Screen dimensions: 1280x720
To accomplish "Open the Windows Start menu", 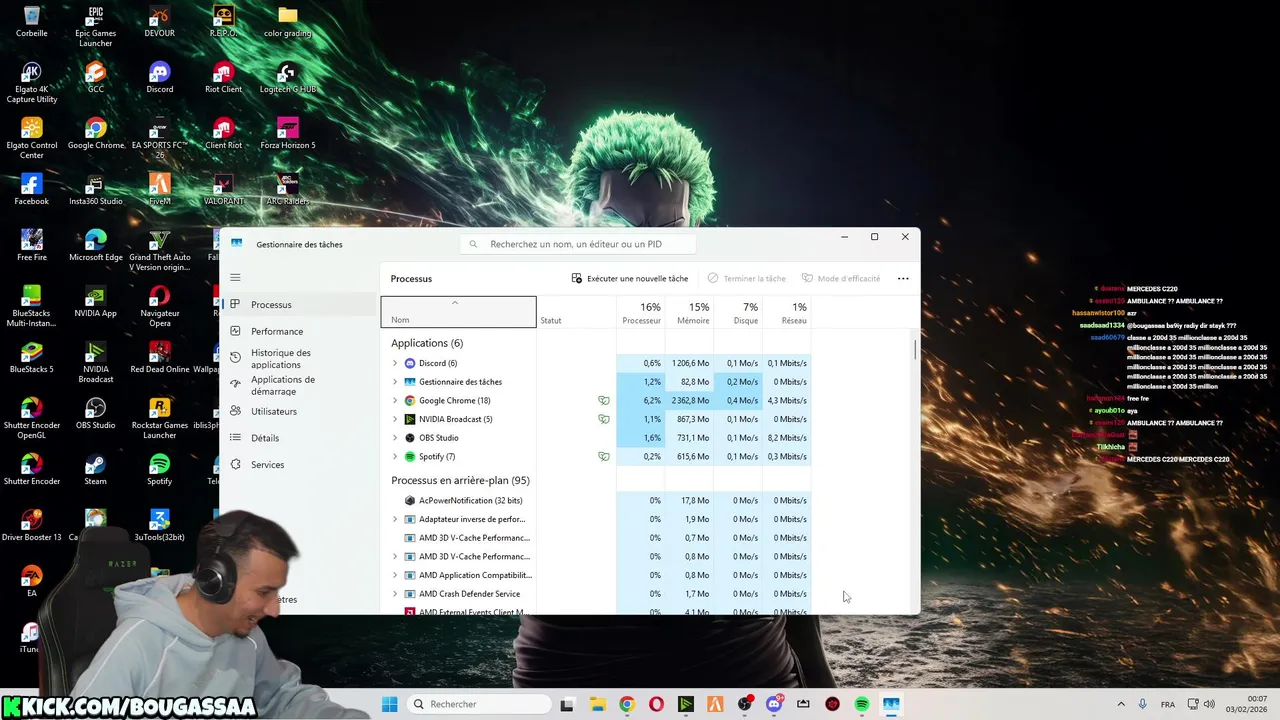I will click(389, 704).
